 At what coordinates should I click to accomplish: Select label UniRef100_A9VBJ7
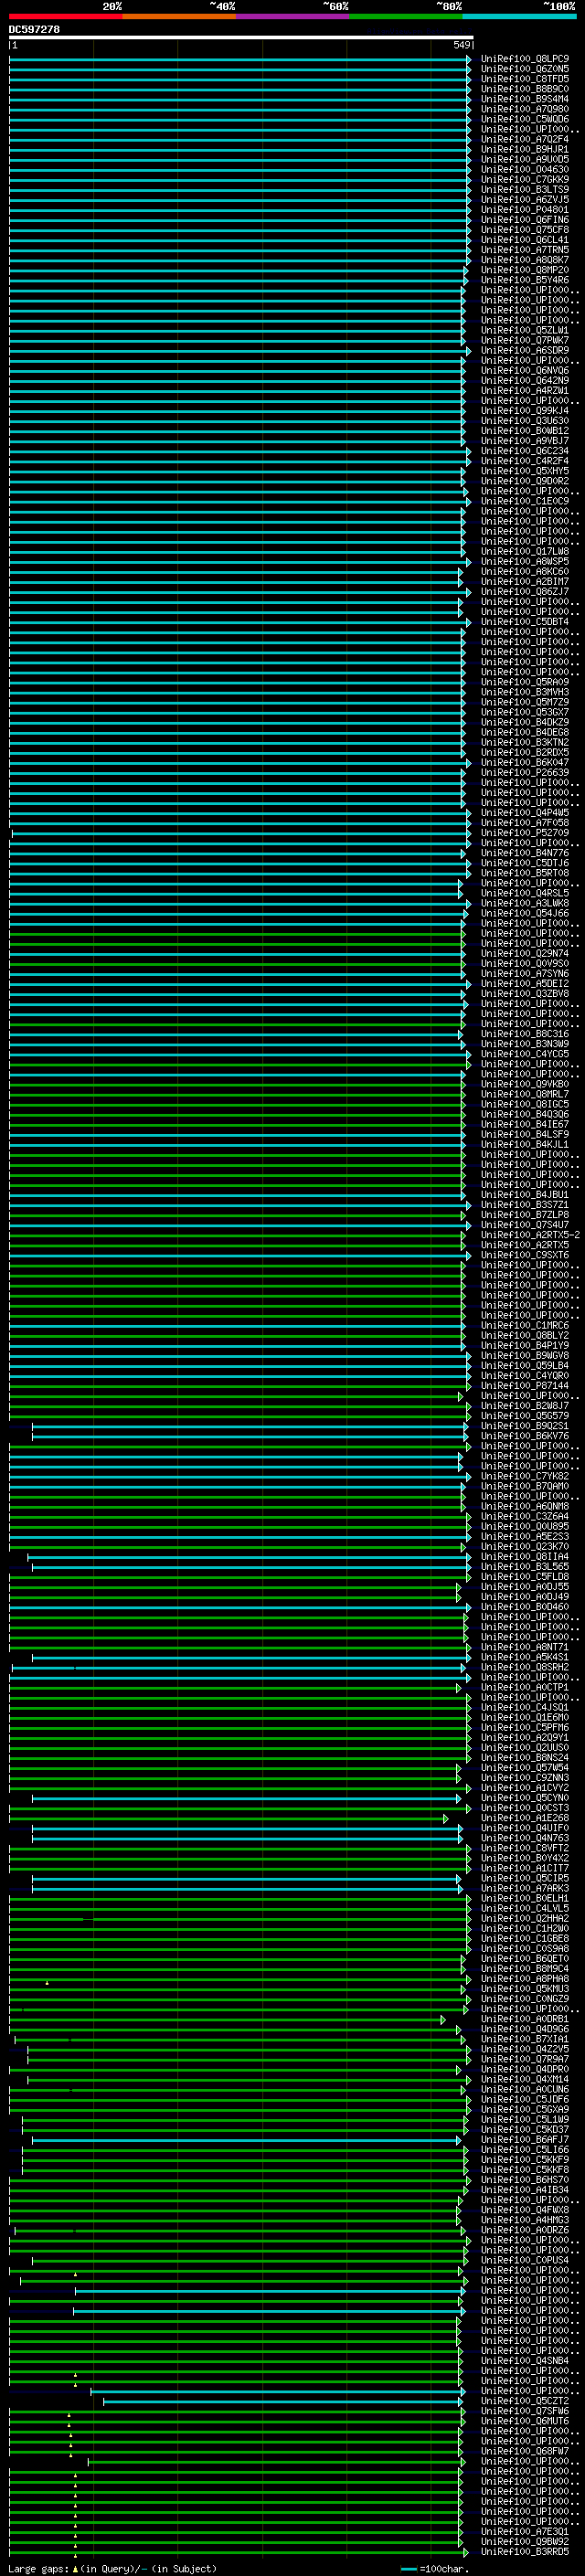pos(524,440)
